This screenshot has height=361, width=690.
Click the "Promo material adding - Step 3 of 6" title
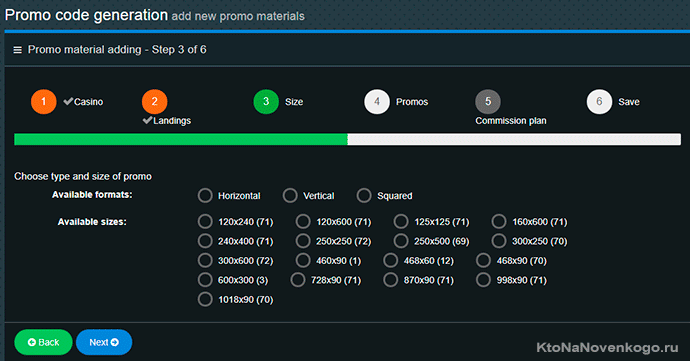tap(117, 49)
